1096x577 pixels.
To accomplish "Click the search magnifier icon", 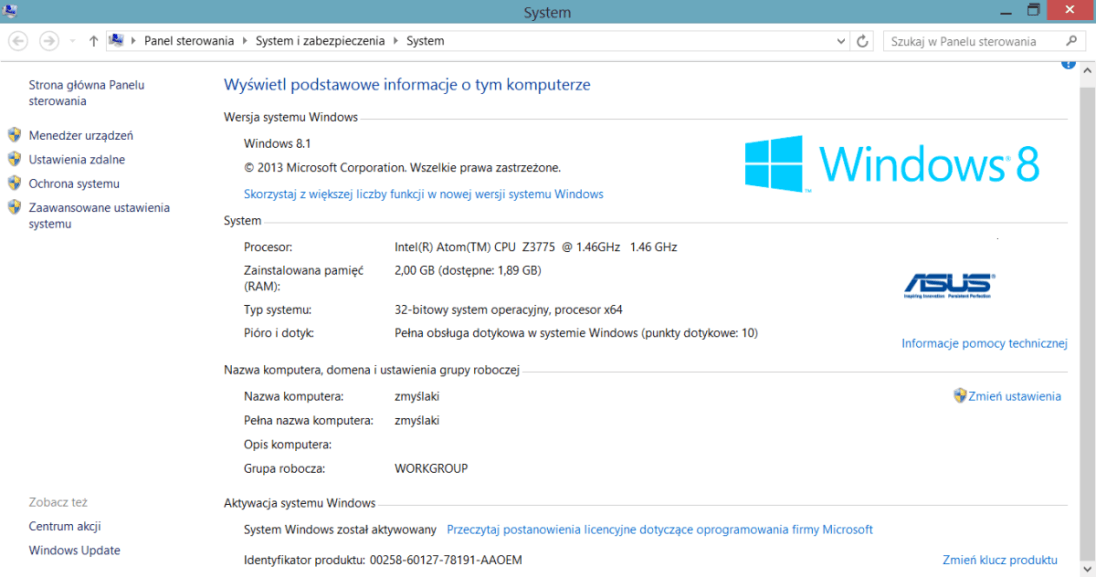I will (1072, 41).
